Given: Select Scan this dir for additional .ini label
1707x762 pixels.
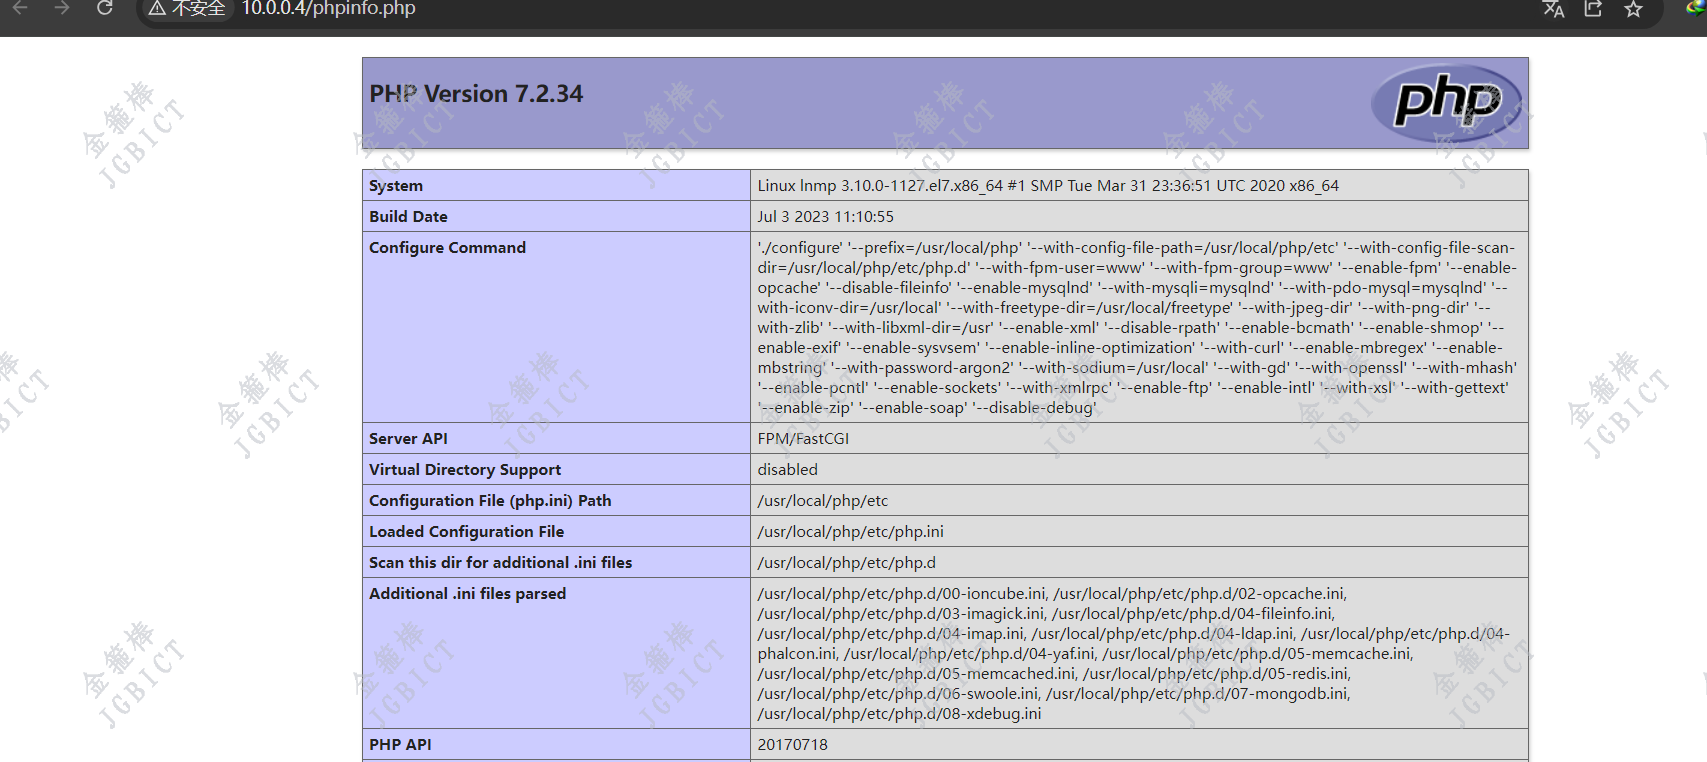Looking at the screenshot, I should [x=500, y=563].
